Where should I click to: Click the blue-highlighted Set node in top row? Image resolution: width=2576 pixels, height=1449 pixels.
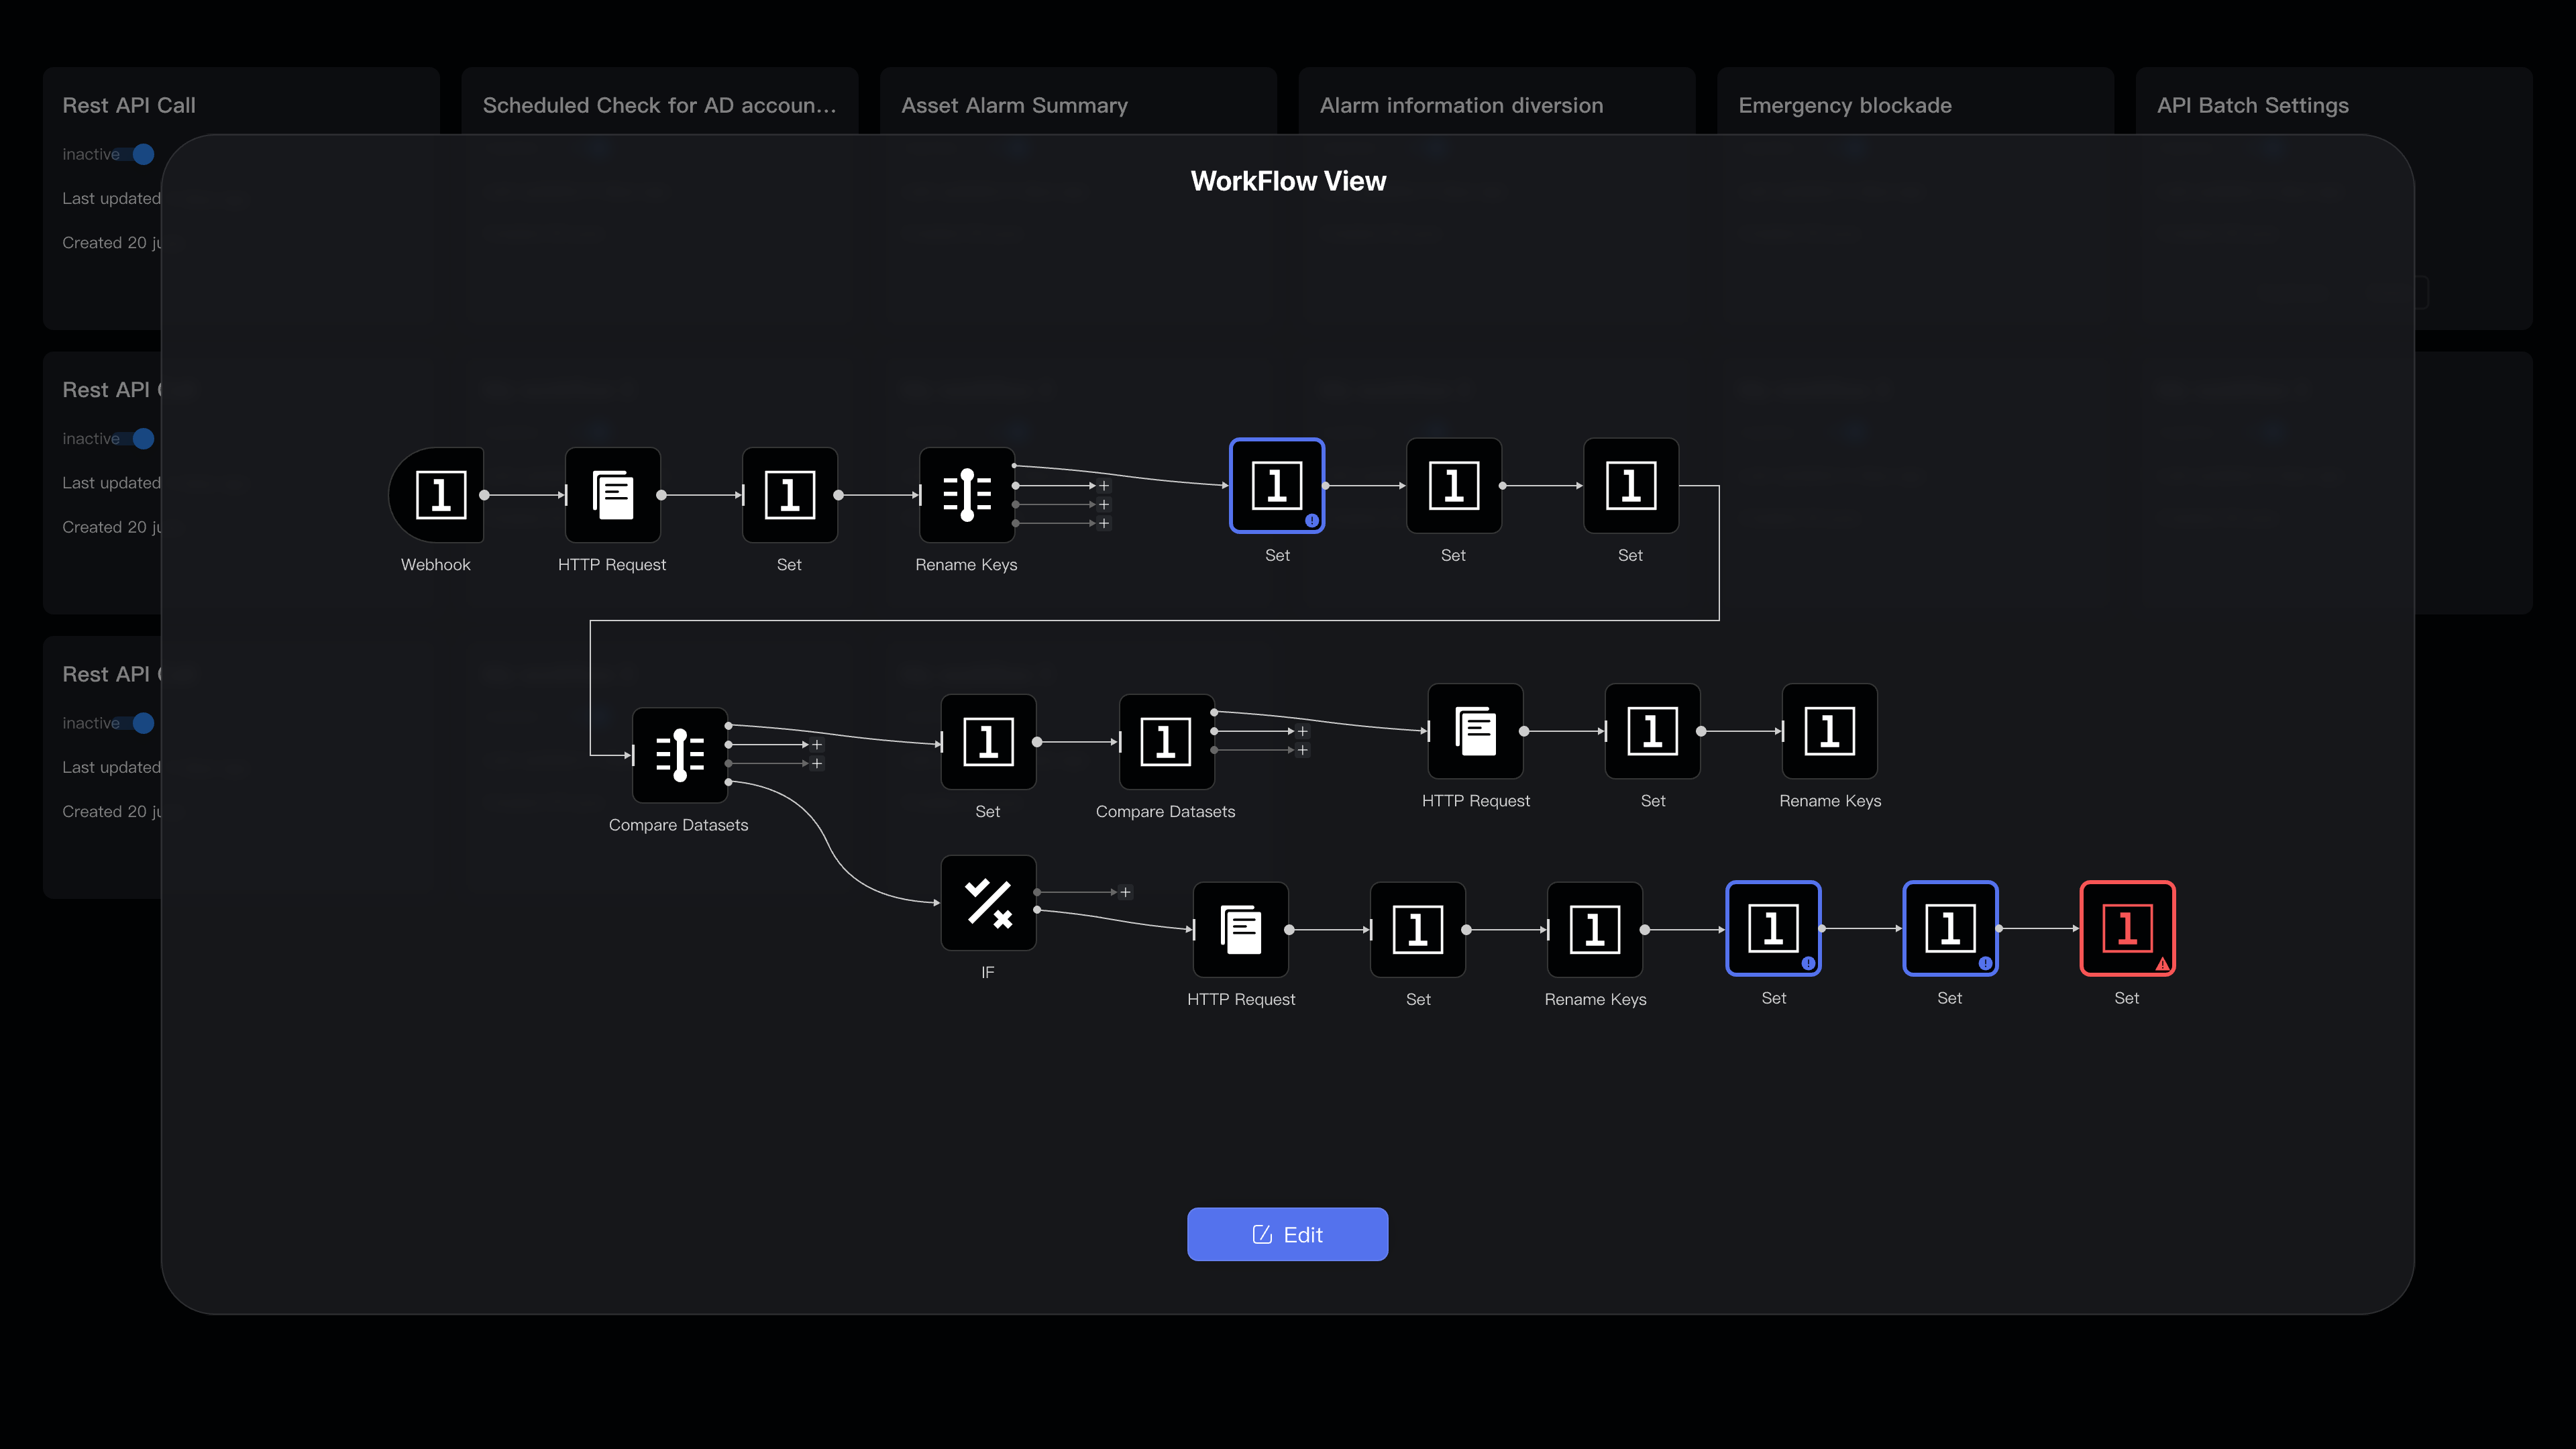click(1277, 486)
